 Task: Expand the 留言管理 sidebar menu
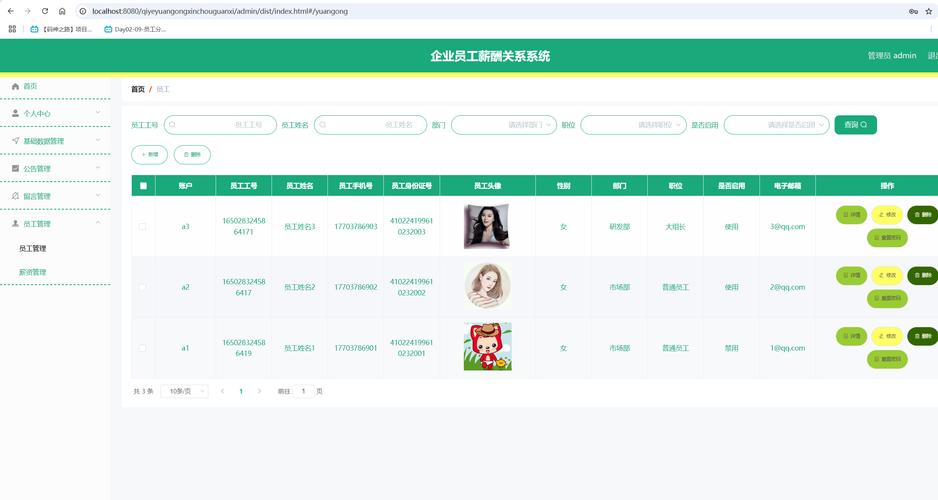pos(55,196)
